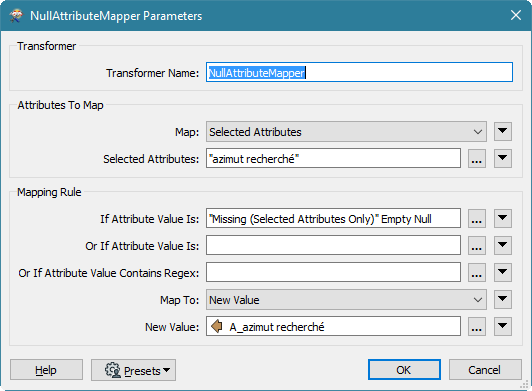Screen dimensions: 532x391
Task: Open the arrow menu beside Map dropdown
Action: click(x=502, y=131)
